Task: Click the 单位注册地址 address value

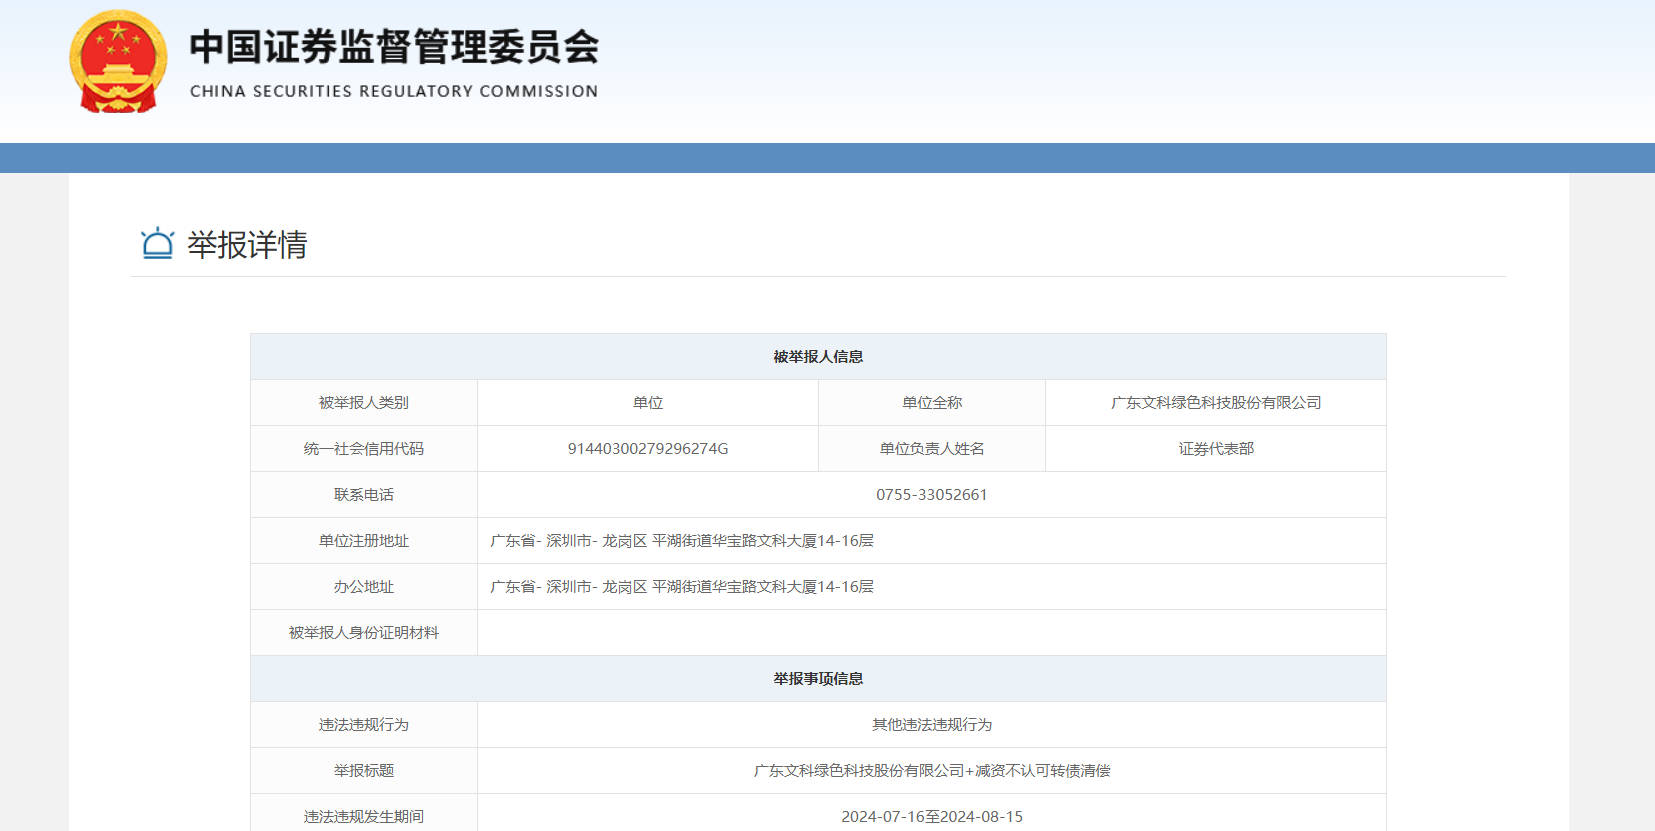Action: point(681,541)
